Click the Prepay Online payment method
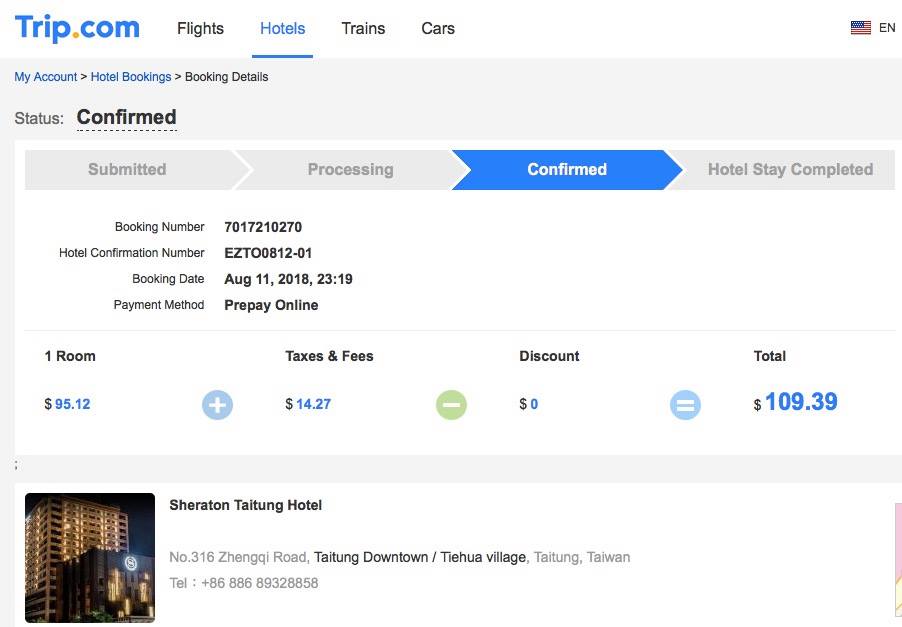 coord(271,305)
